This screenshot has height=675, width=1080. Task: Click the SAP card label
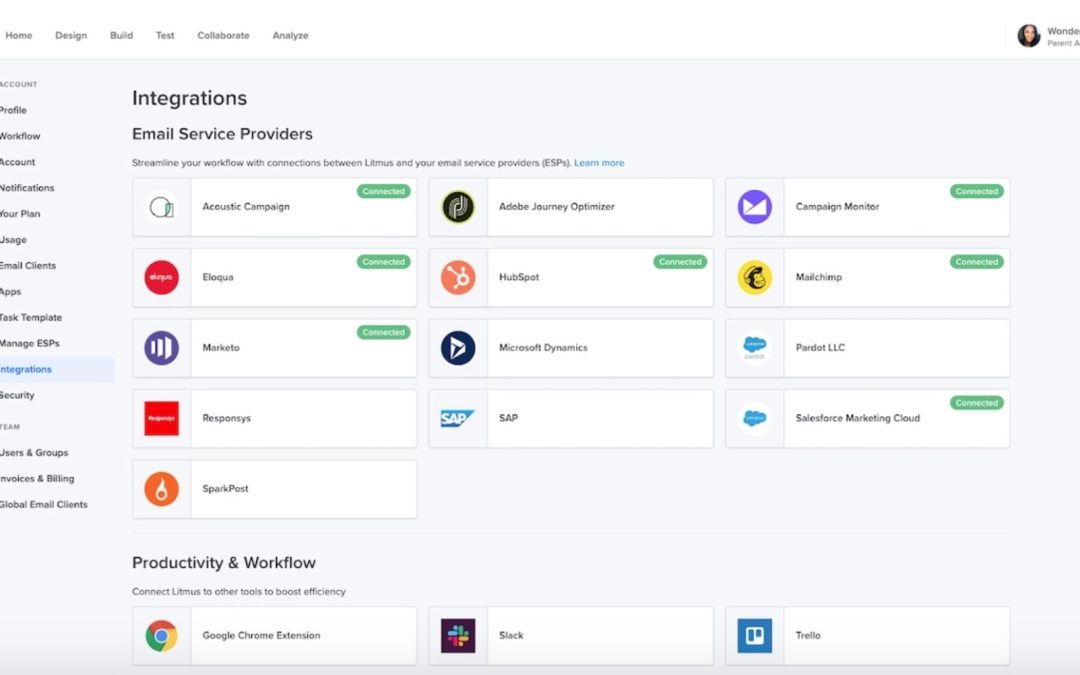point(508,418)
